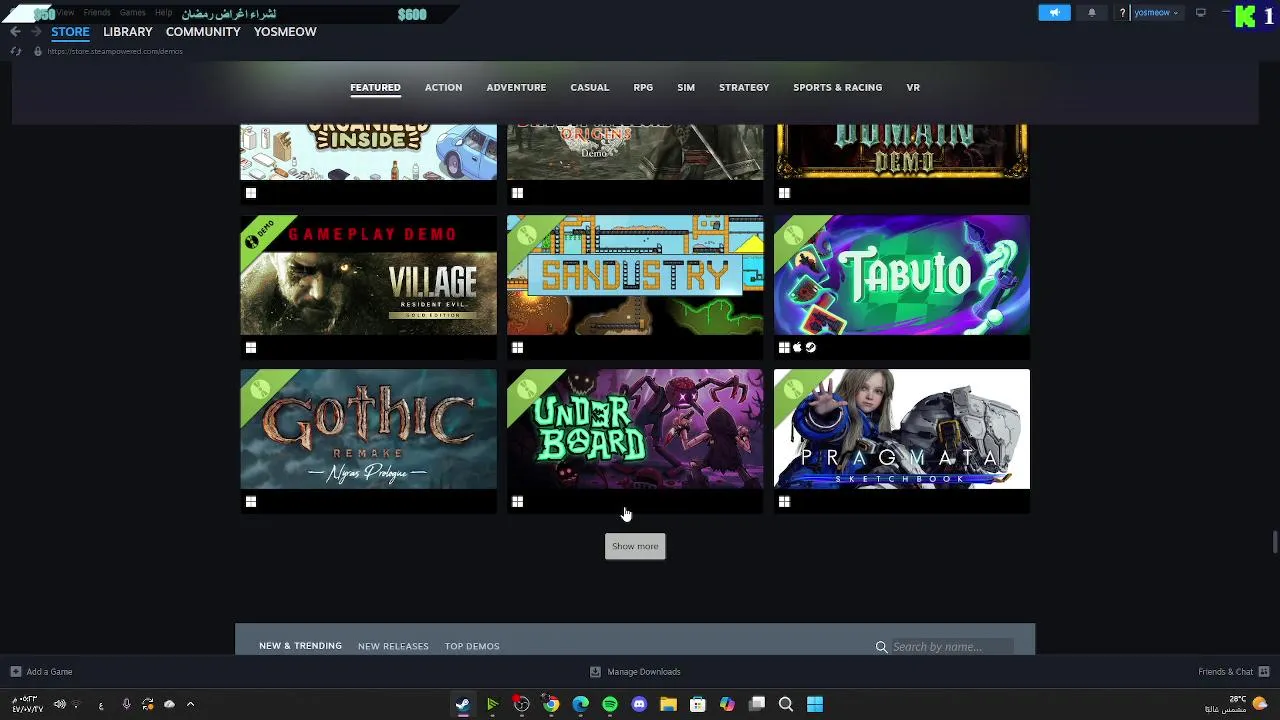
Task: Click the Search by name field
Action: (952, 647)
